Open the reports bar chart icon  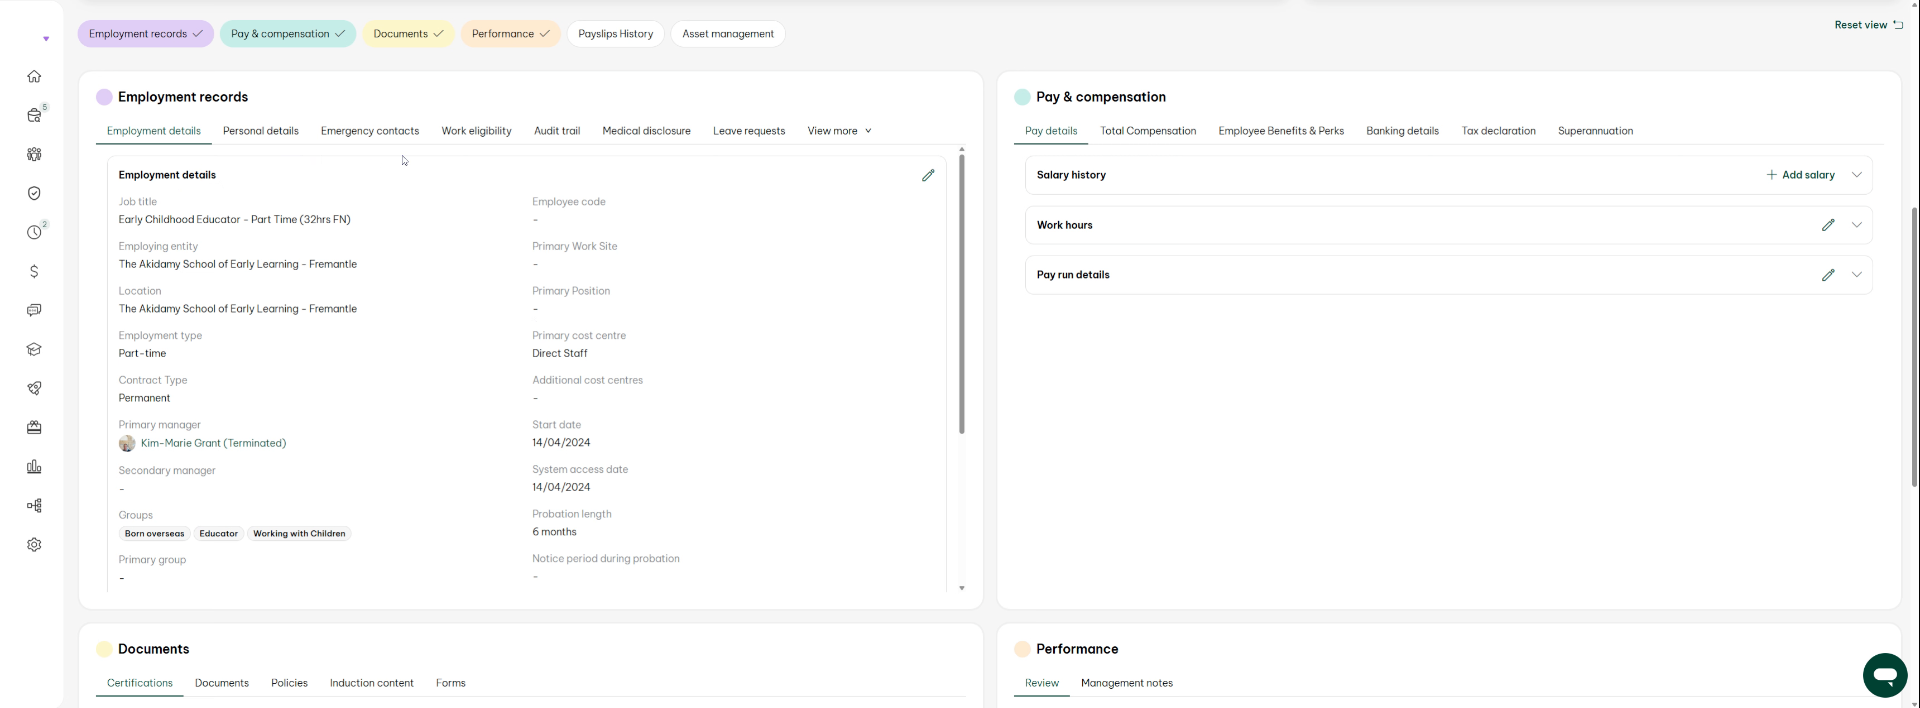(34, 466)
